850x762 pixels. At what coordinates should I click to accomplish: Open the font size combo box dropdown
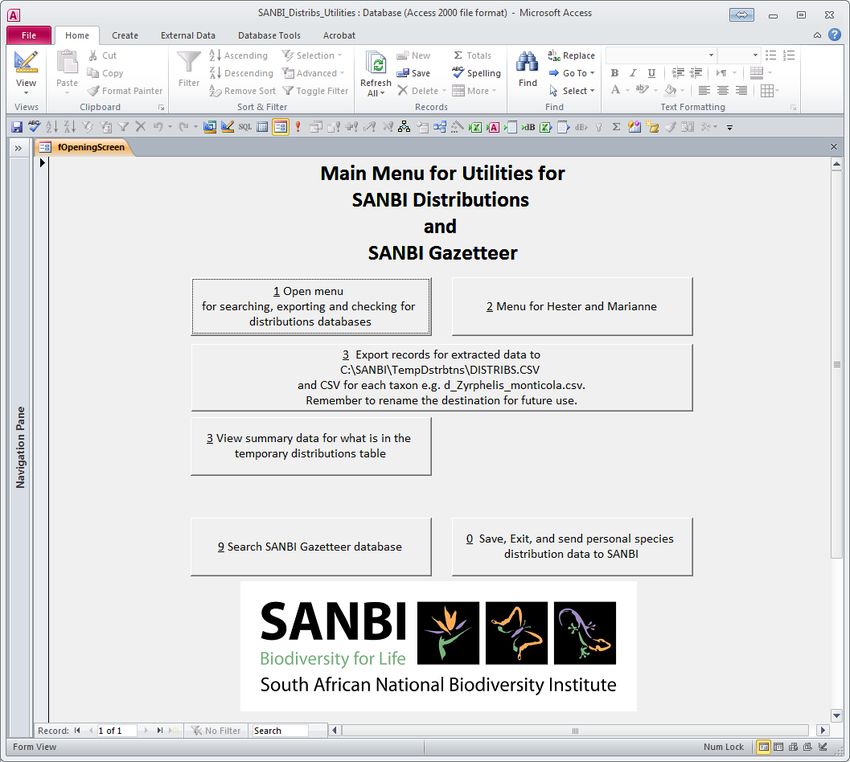(x=755, y=55)
